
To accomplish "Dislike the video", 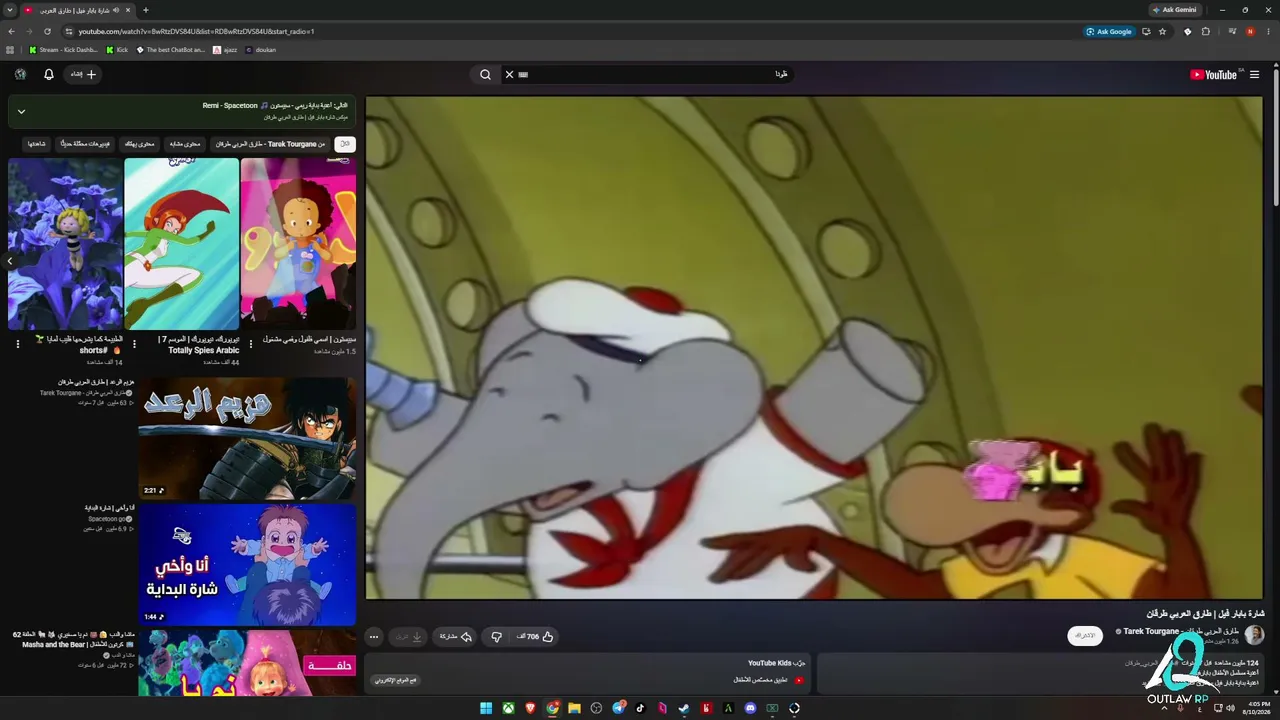I will pos(496,636).
